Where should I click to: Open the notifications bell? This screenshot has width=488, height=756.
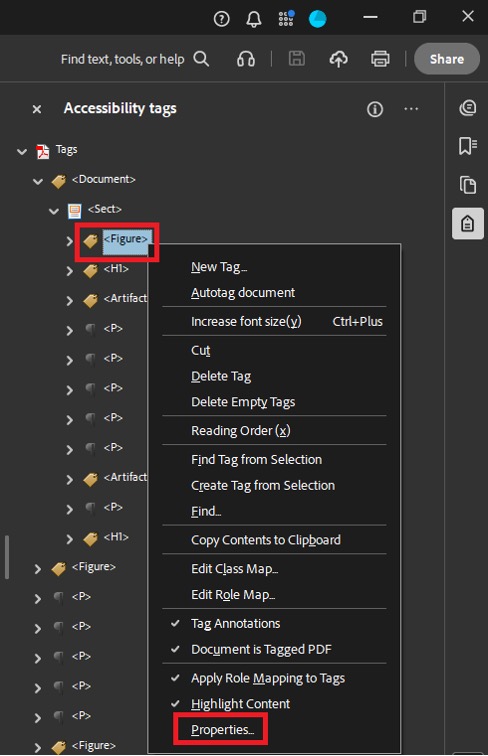(254, 19)
